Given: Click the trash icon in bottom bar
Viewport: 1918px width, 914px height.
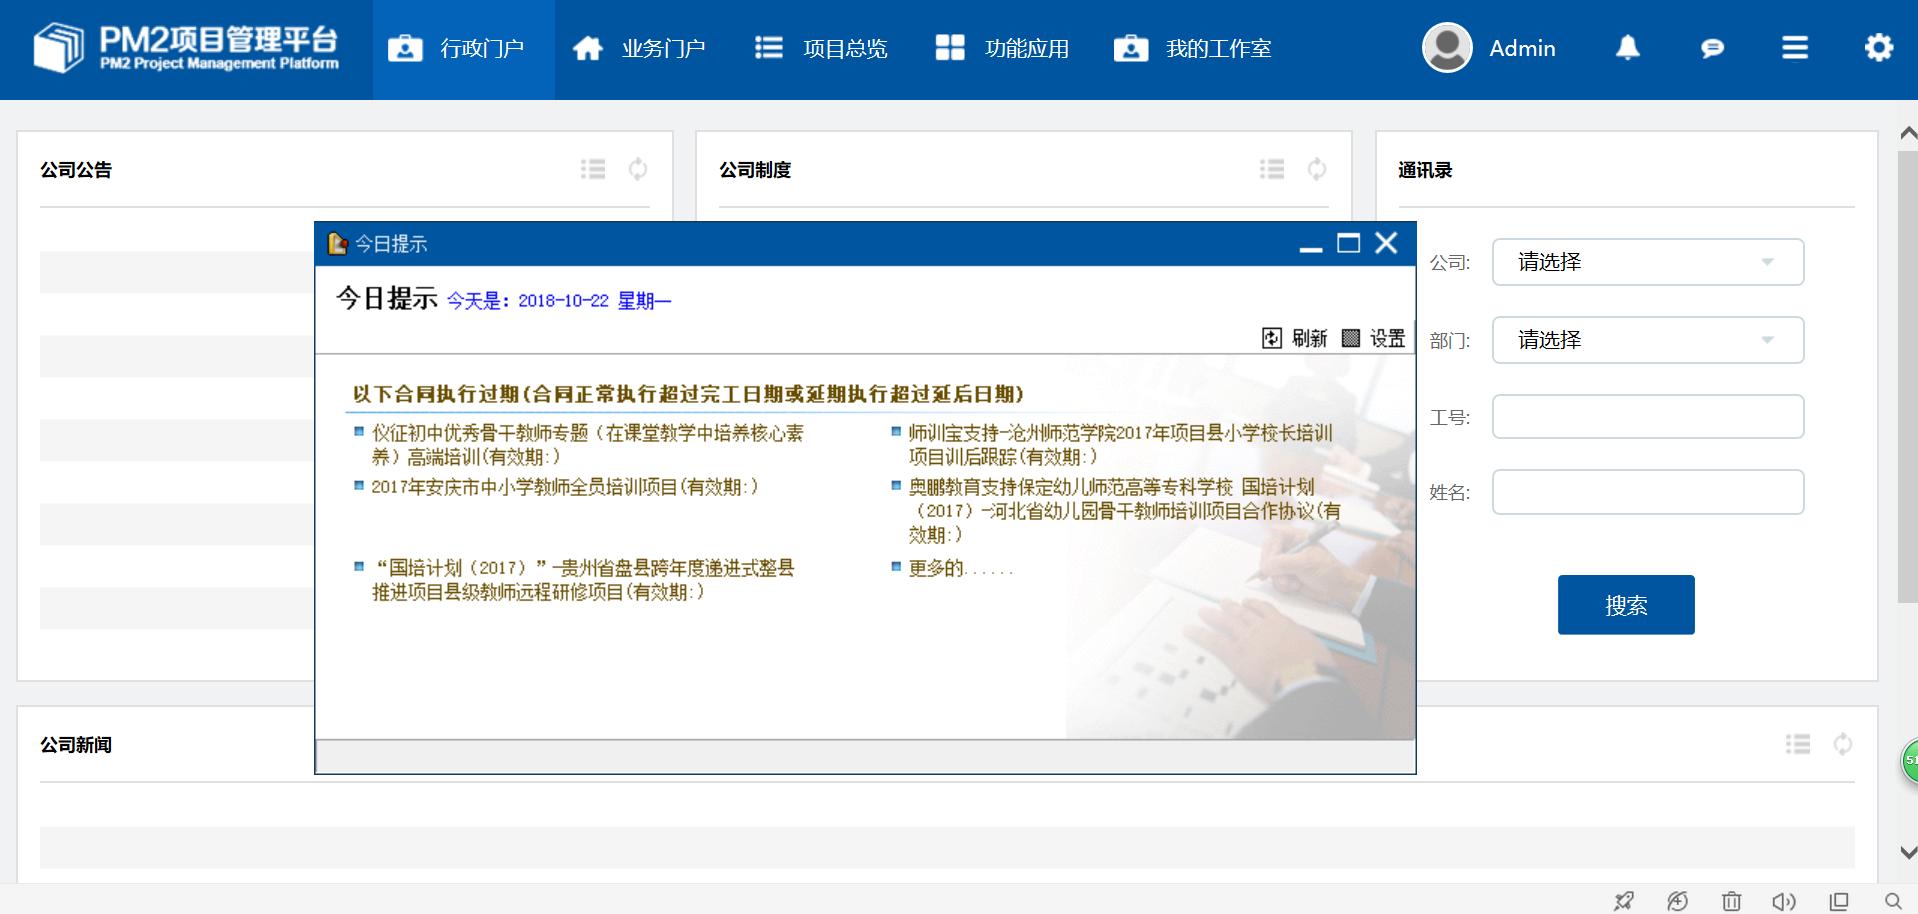Looking at the screenshot, I should click(1731, 901).
